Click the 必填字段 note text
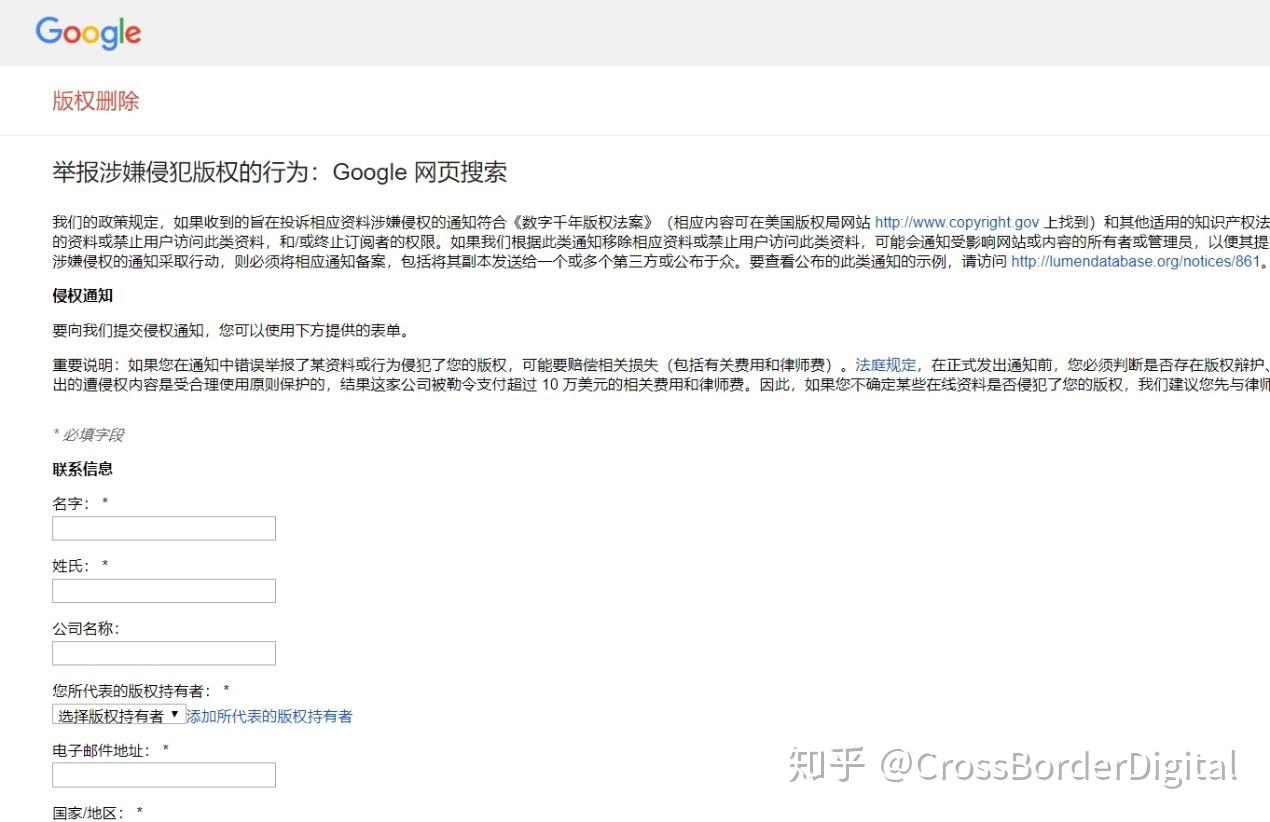The image size is (1270, 822). [x=88, y=435]
